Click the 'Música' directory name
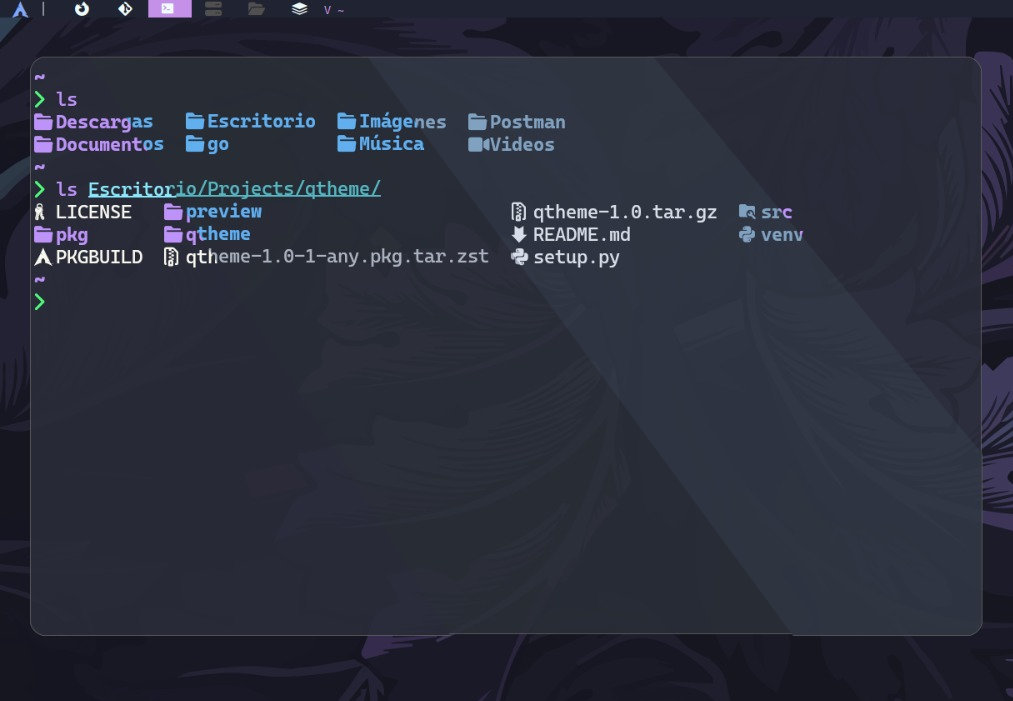This screenshot has height=701, width=1013. point(392,143)
